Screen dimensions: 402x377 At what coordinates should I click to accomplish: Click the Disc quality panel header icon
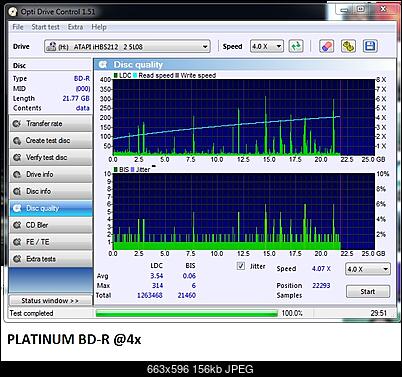[x=103, y=65]
